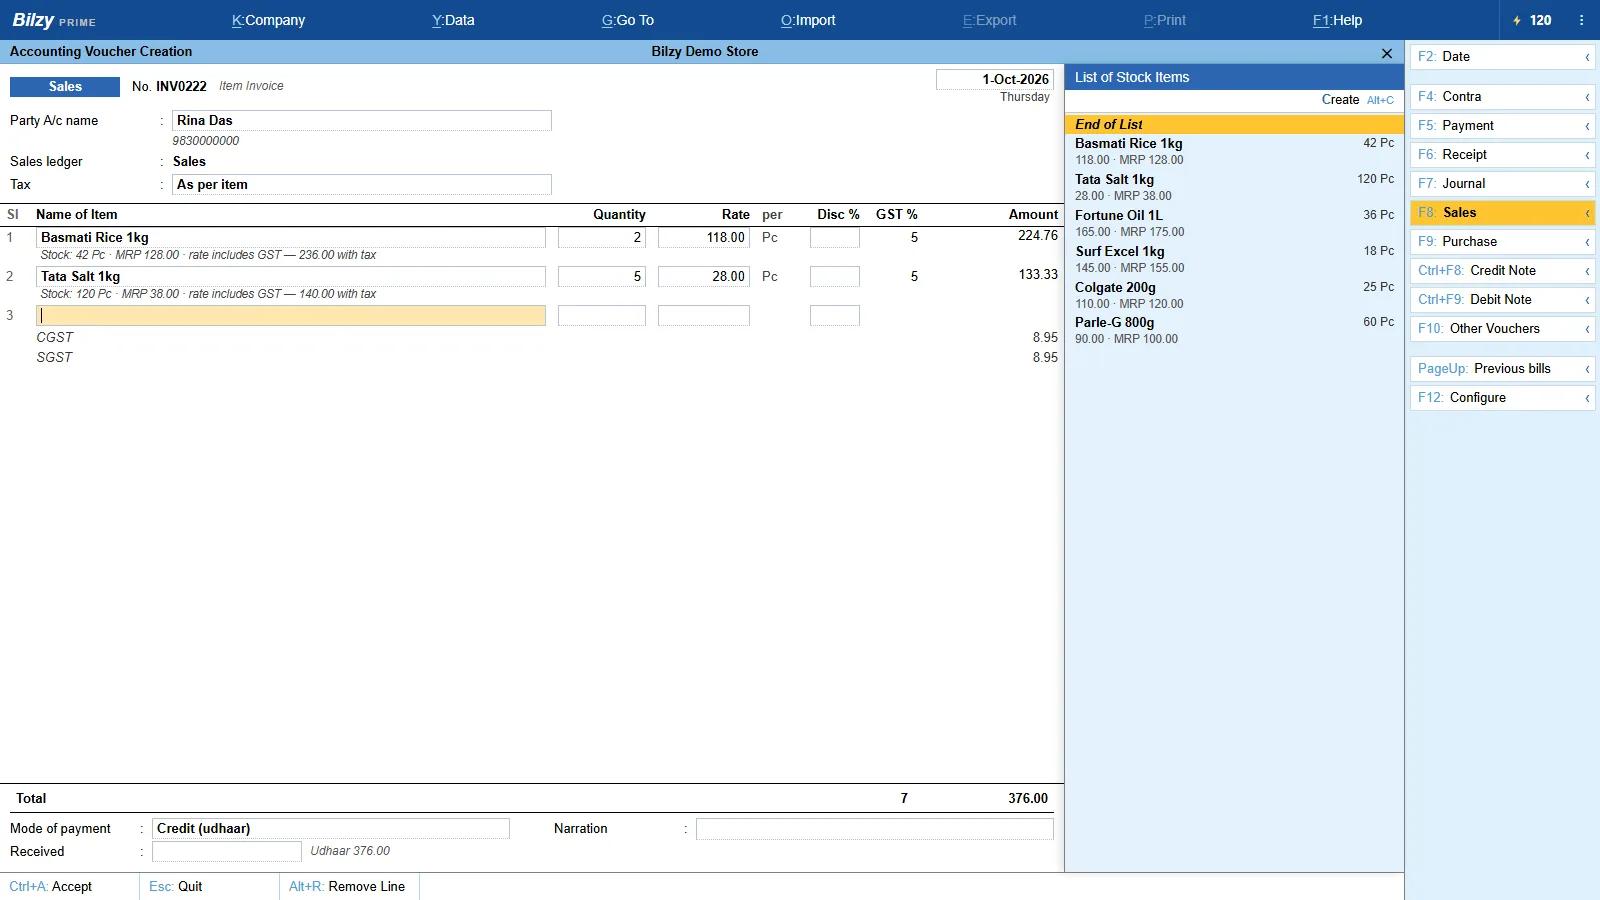The width and height of the screenshot is (1600, 900).
Task: Click the Party A/c name field
Action: [x=361, y=120]
